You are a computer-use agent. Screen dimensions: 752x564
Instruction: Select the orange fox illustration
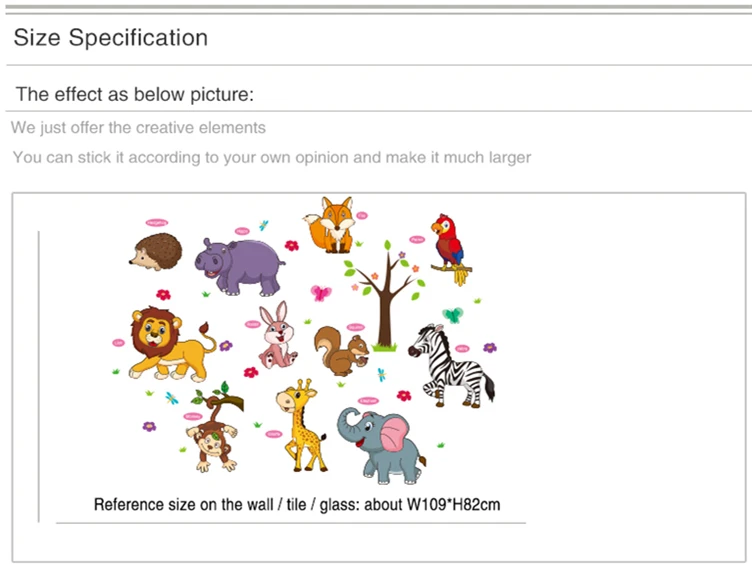(x=331, y=224)
